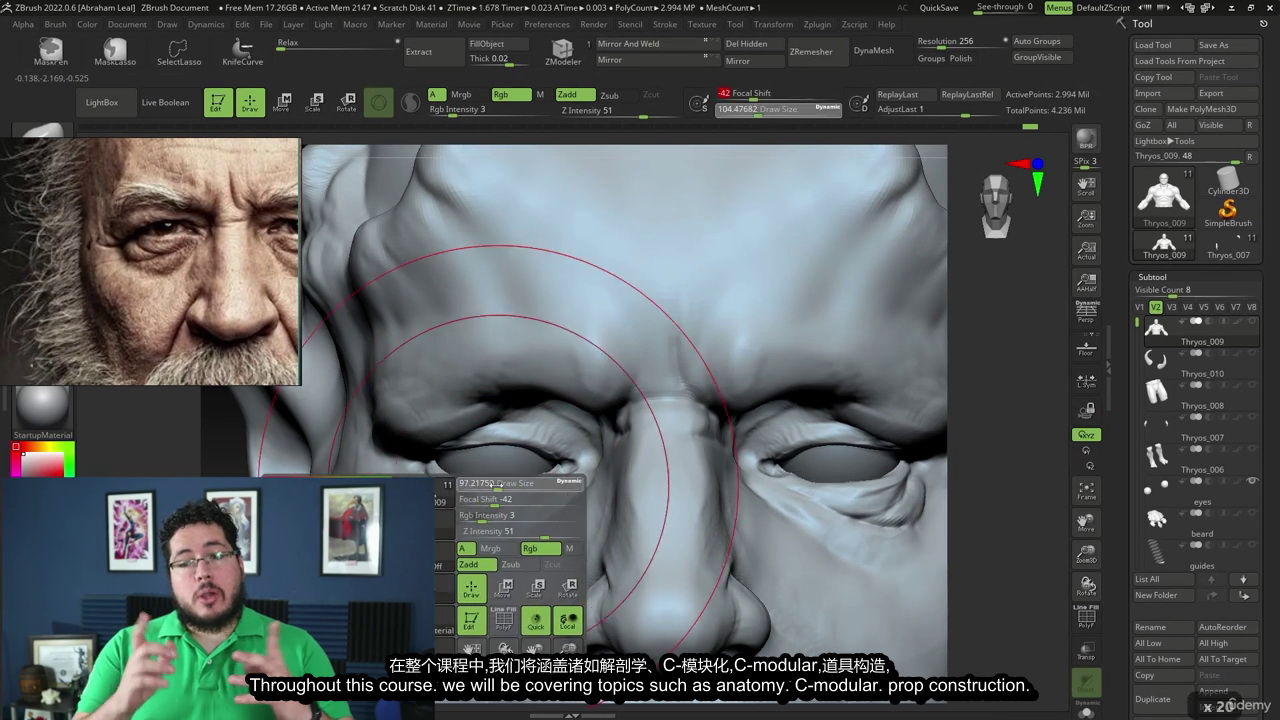
Task: Click Local button in popup menu
Action: (x=567, y=620)
